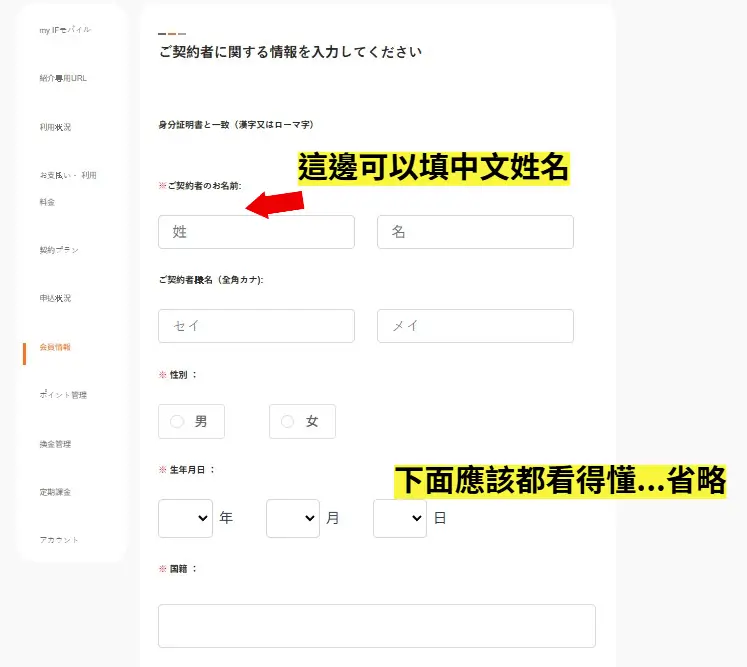This screenshot has height=667, width=747.
Task: Open the birth day 日 dropdown
Action: 400,518
